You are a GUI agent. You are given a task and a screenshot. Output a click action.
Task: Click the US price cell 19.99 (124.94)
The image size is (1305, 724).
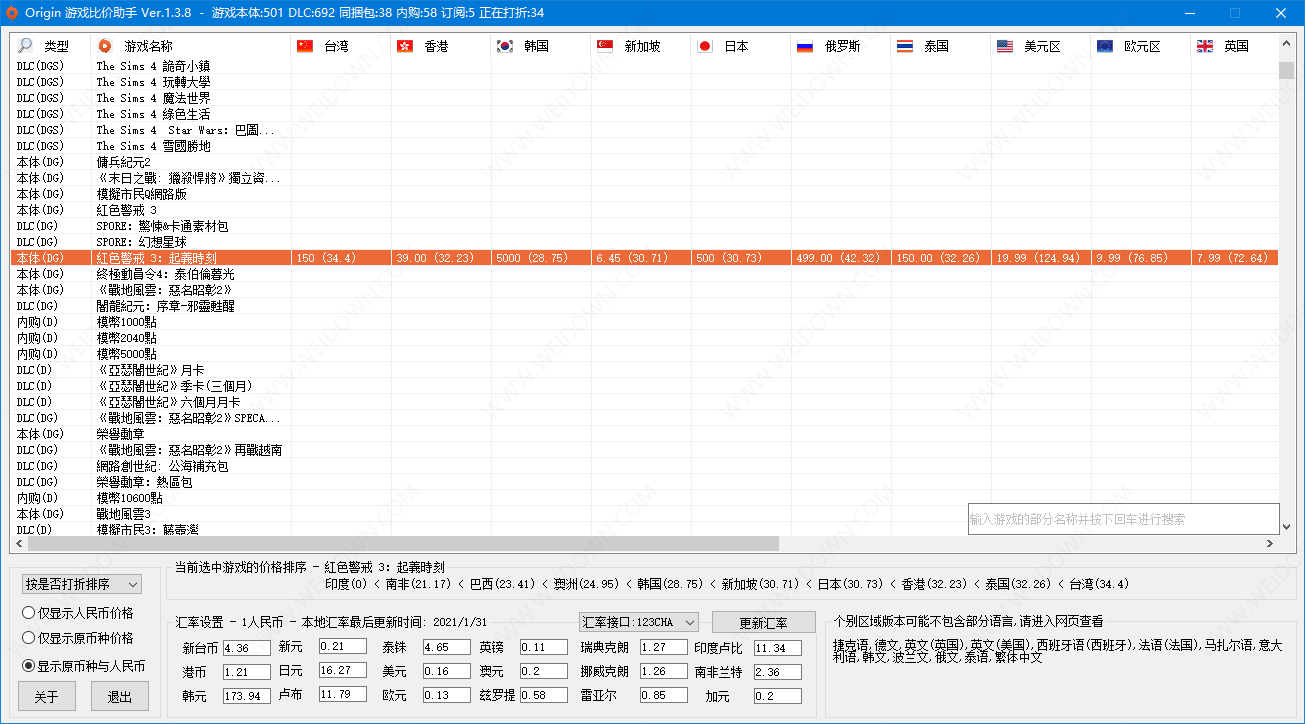click(x=1041, y=258)
